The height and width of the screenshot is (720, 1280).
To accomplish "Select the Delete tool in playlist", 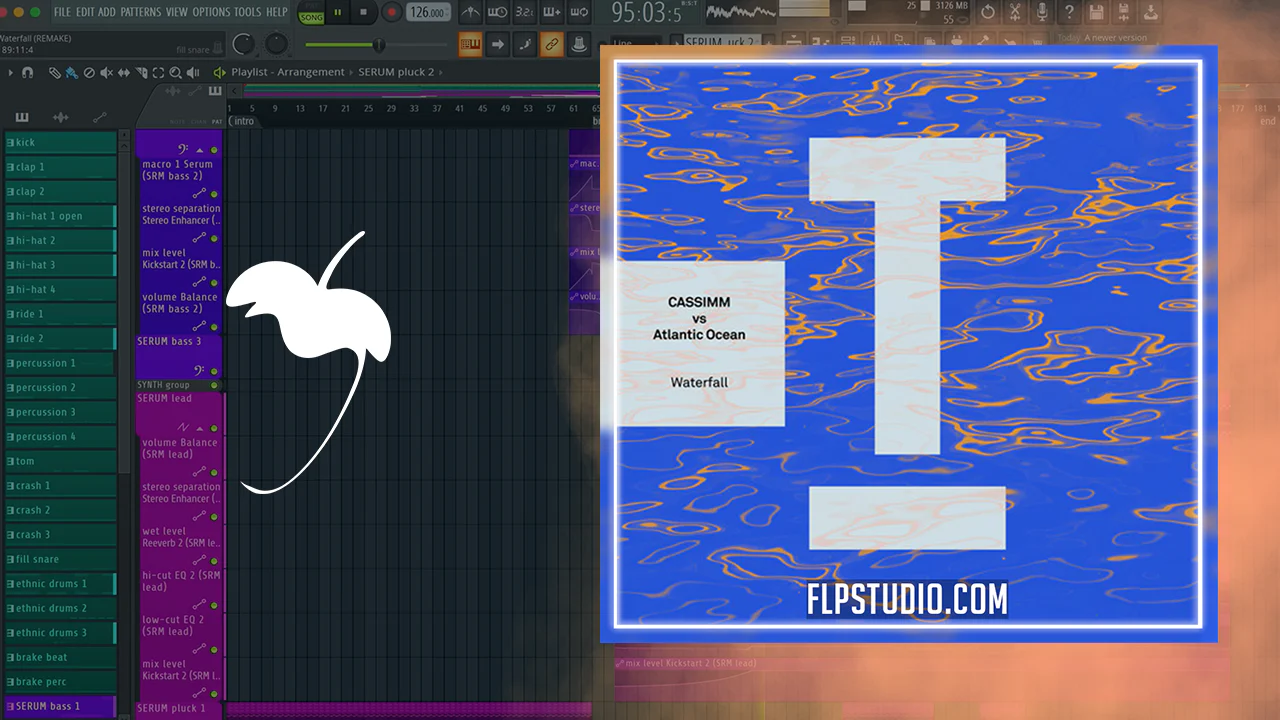I will click(x=89, y=72).
